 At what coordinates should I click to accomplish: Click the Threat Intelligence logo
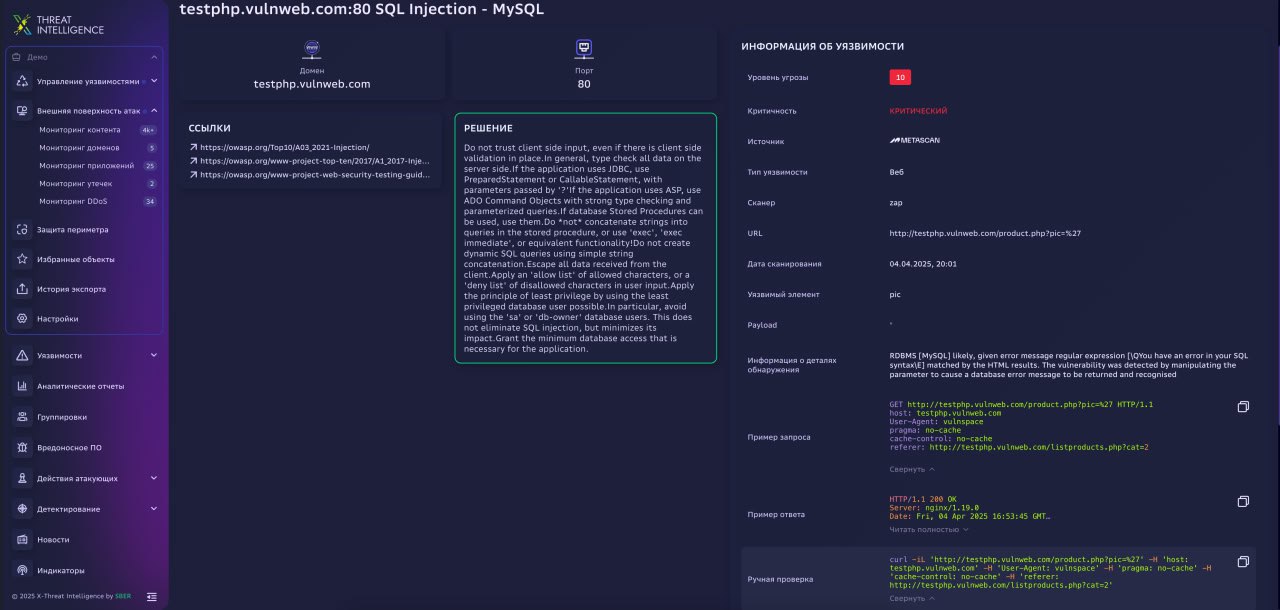pyautogui.click(x=58, y=24)
